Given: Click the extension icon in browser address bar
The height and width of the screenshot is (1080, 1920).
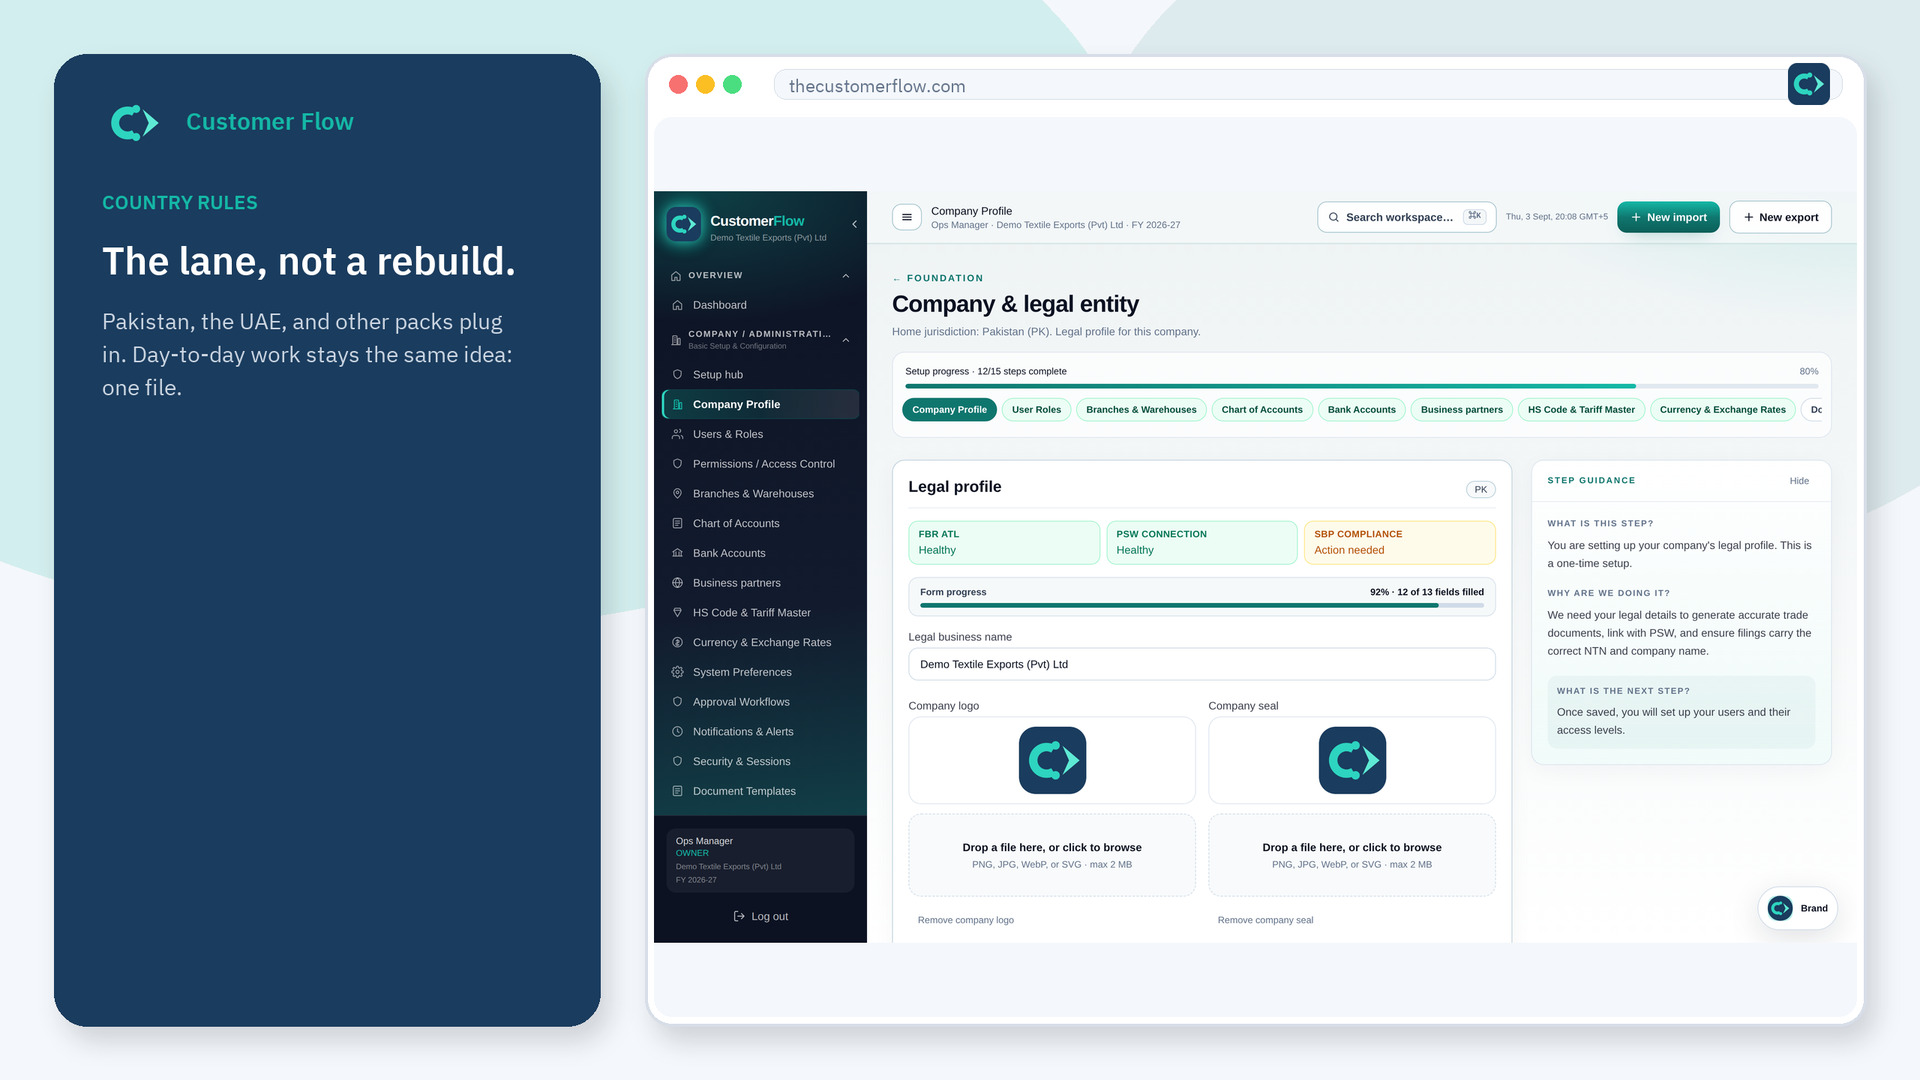Looking at the screenshot, I should (1809, 84).
